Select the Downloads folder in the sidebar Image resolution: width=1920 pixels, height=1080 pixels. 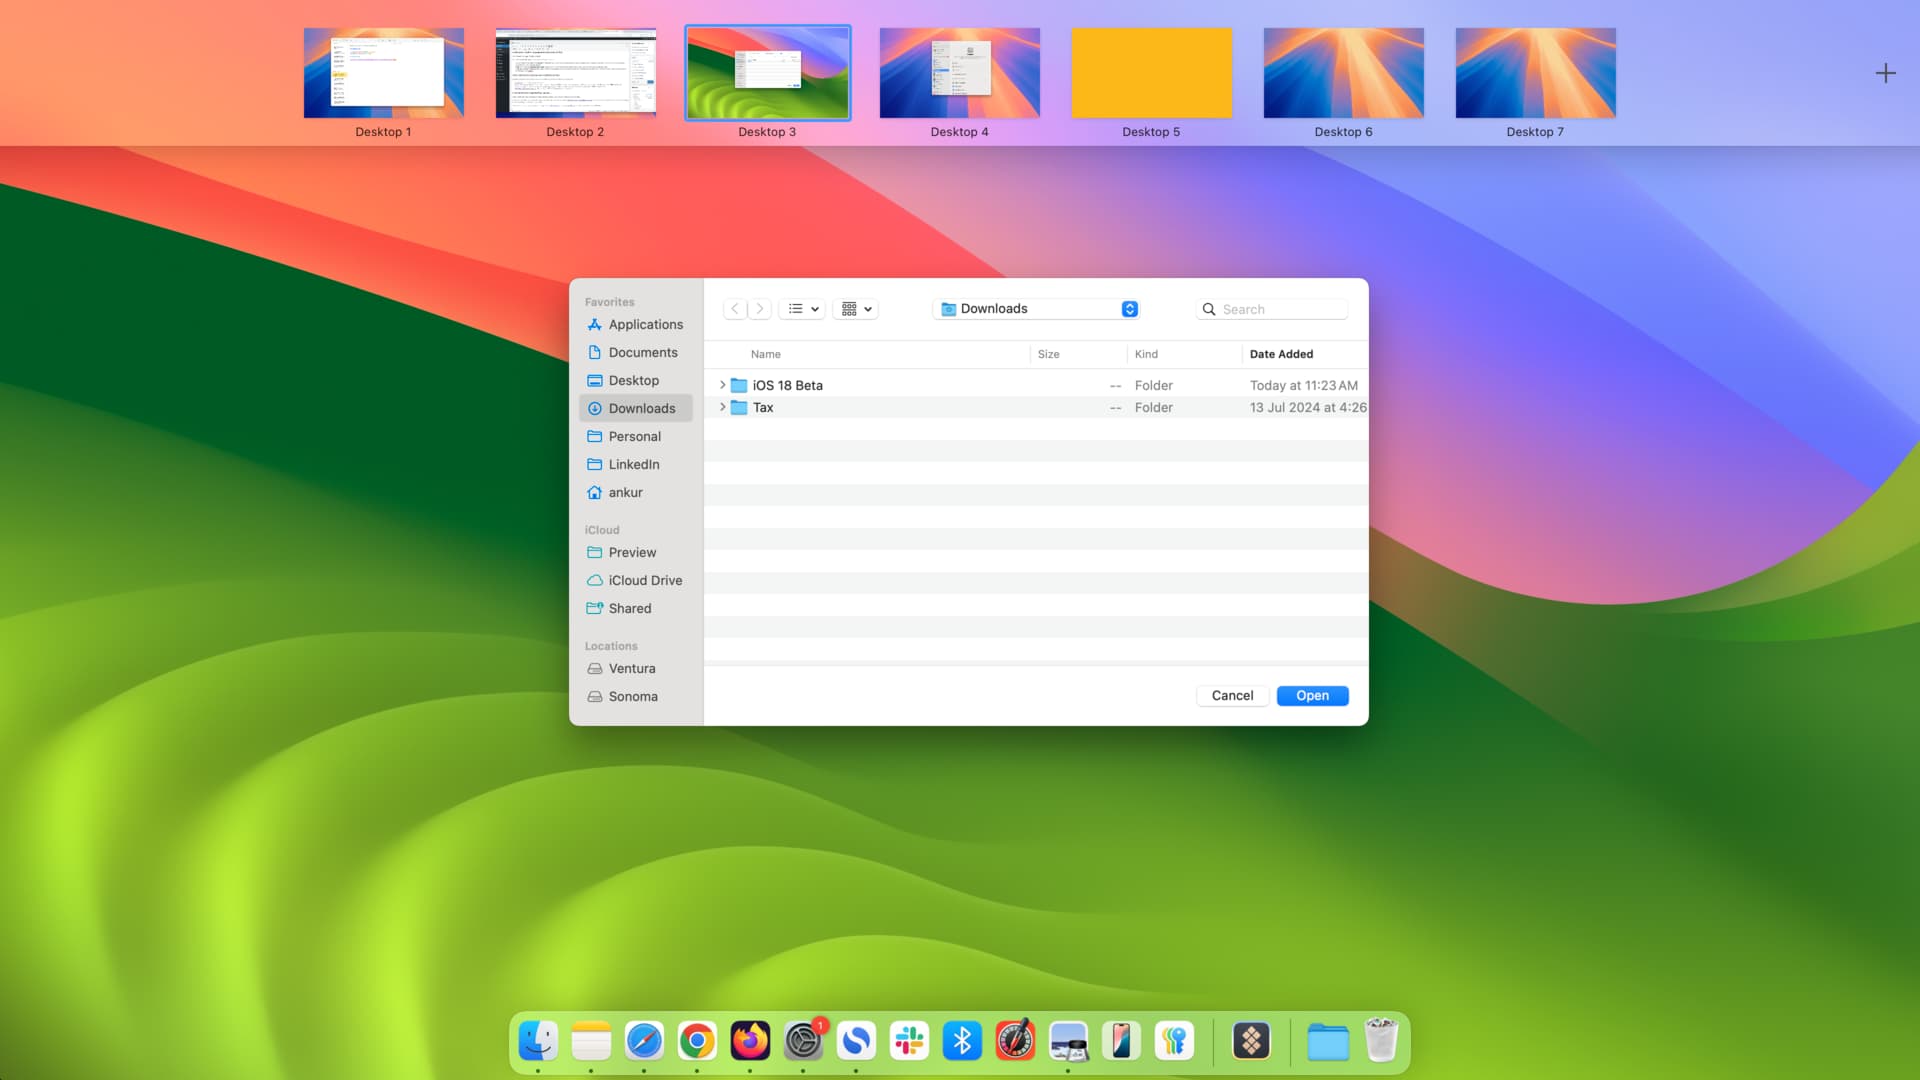coord(640,408)
